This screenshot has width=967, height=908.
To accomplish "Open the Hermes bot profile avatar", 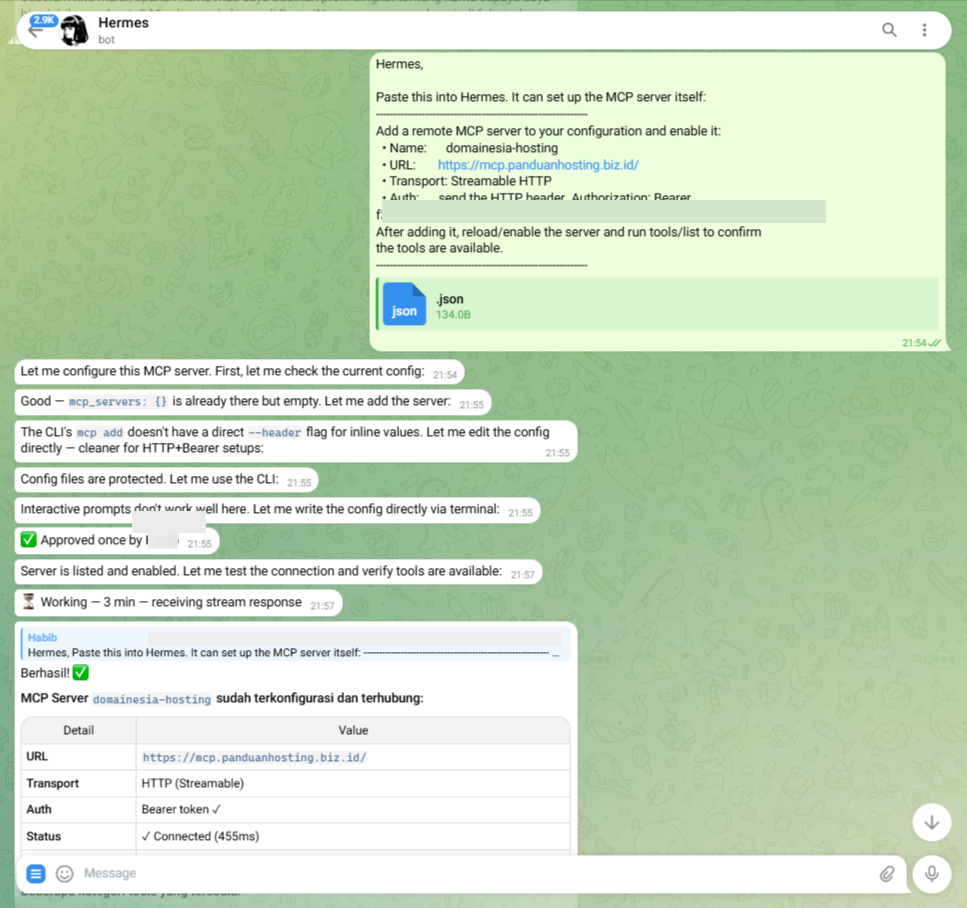I will coord(75,30).
